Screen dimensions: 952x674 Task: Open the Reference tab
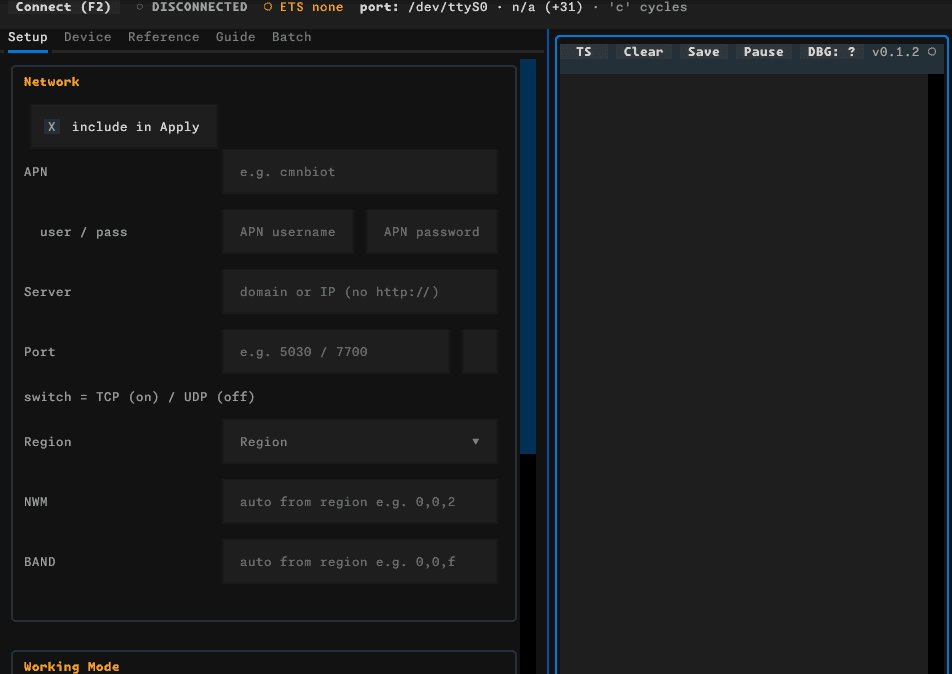coord(163,37)
